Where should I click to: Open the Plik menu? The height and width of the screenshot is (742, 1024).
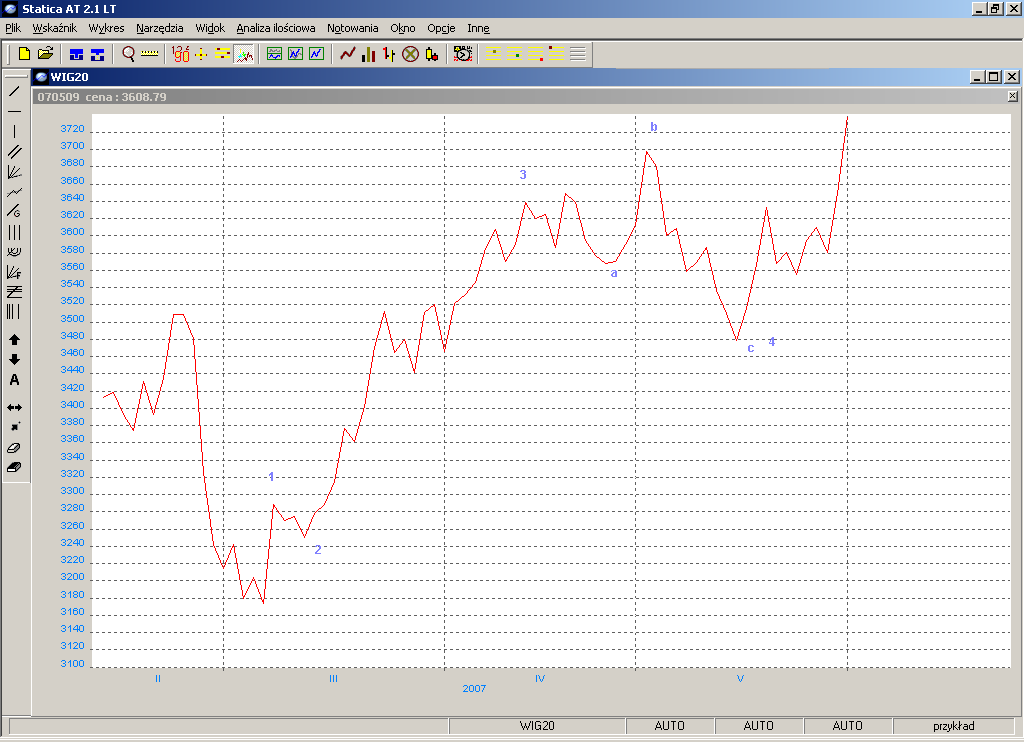pos(13,28)
